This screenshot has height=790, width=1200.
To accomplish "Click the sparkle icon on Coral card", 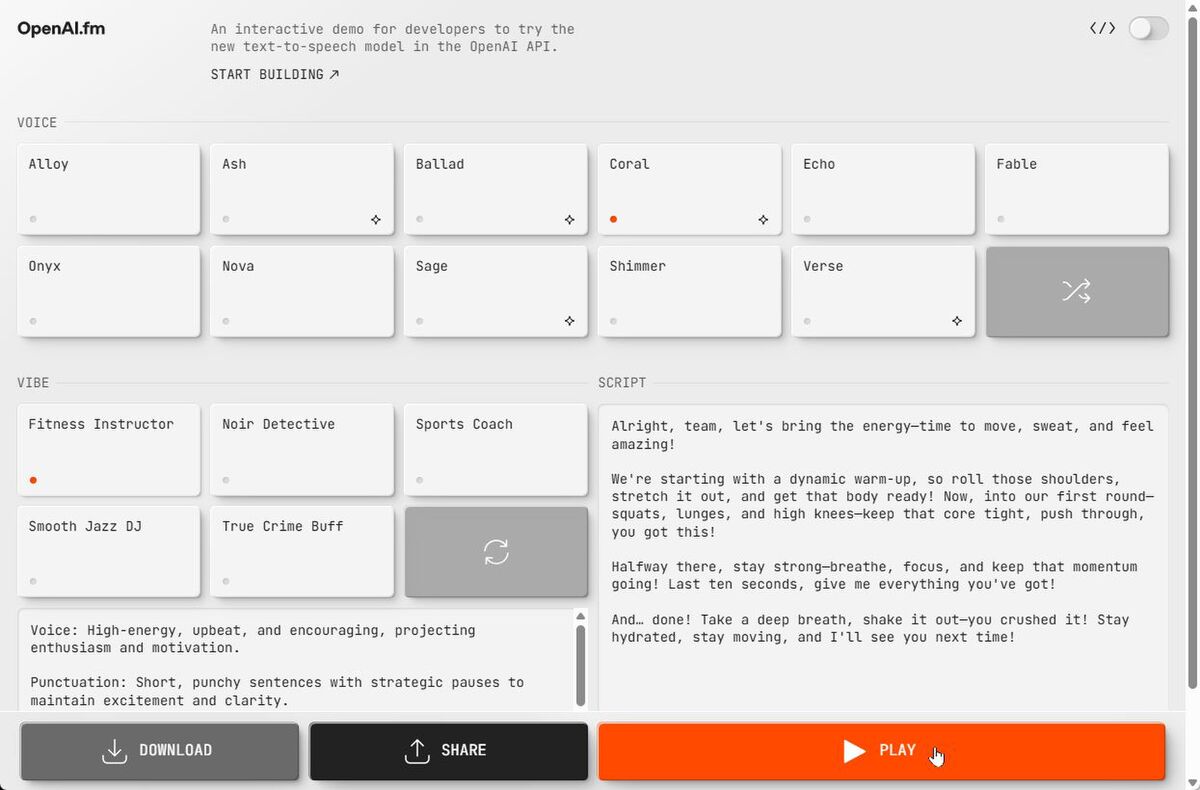I will coord(763,219).
